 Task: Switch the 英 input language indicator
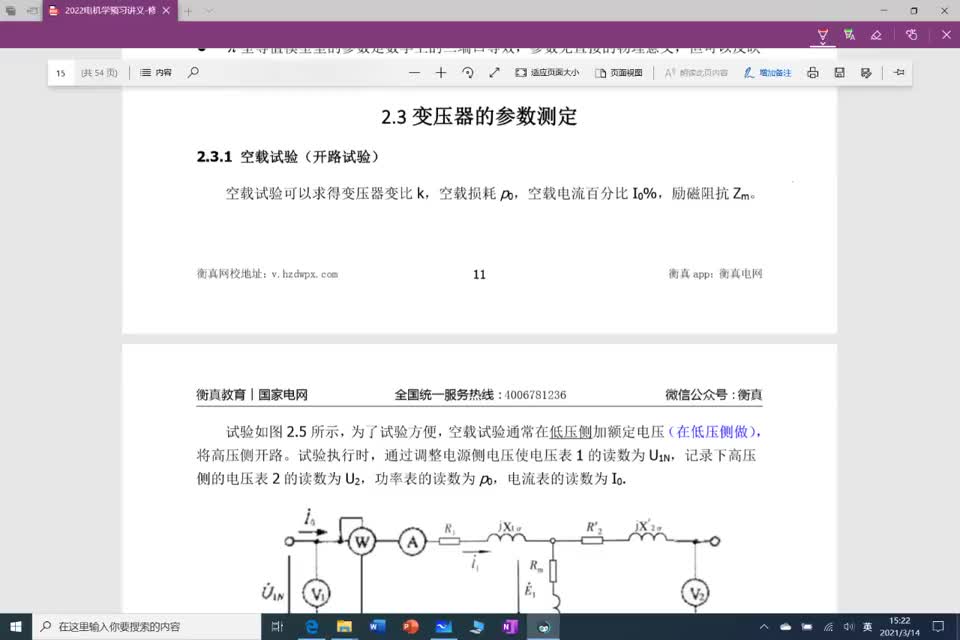point(868,627)
